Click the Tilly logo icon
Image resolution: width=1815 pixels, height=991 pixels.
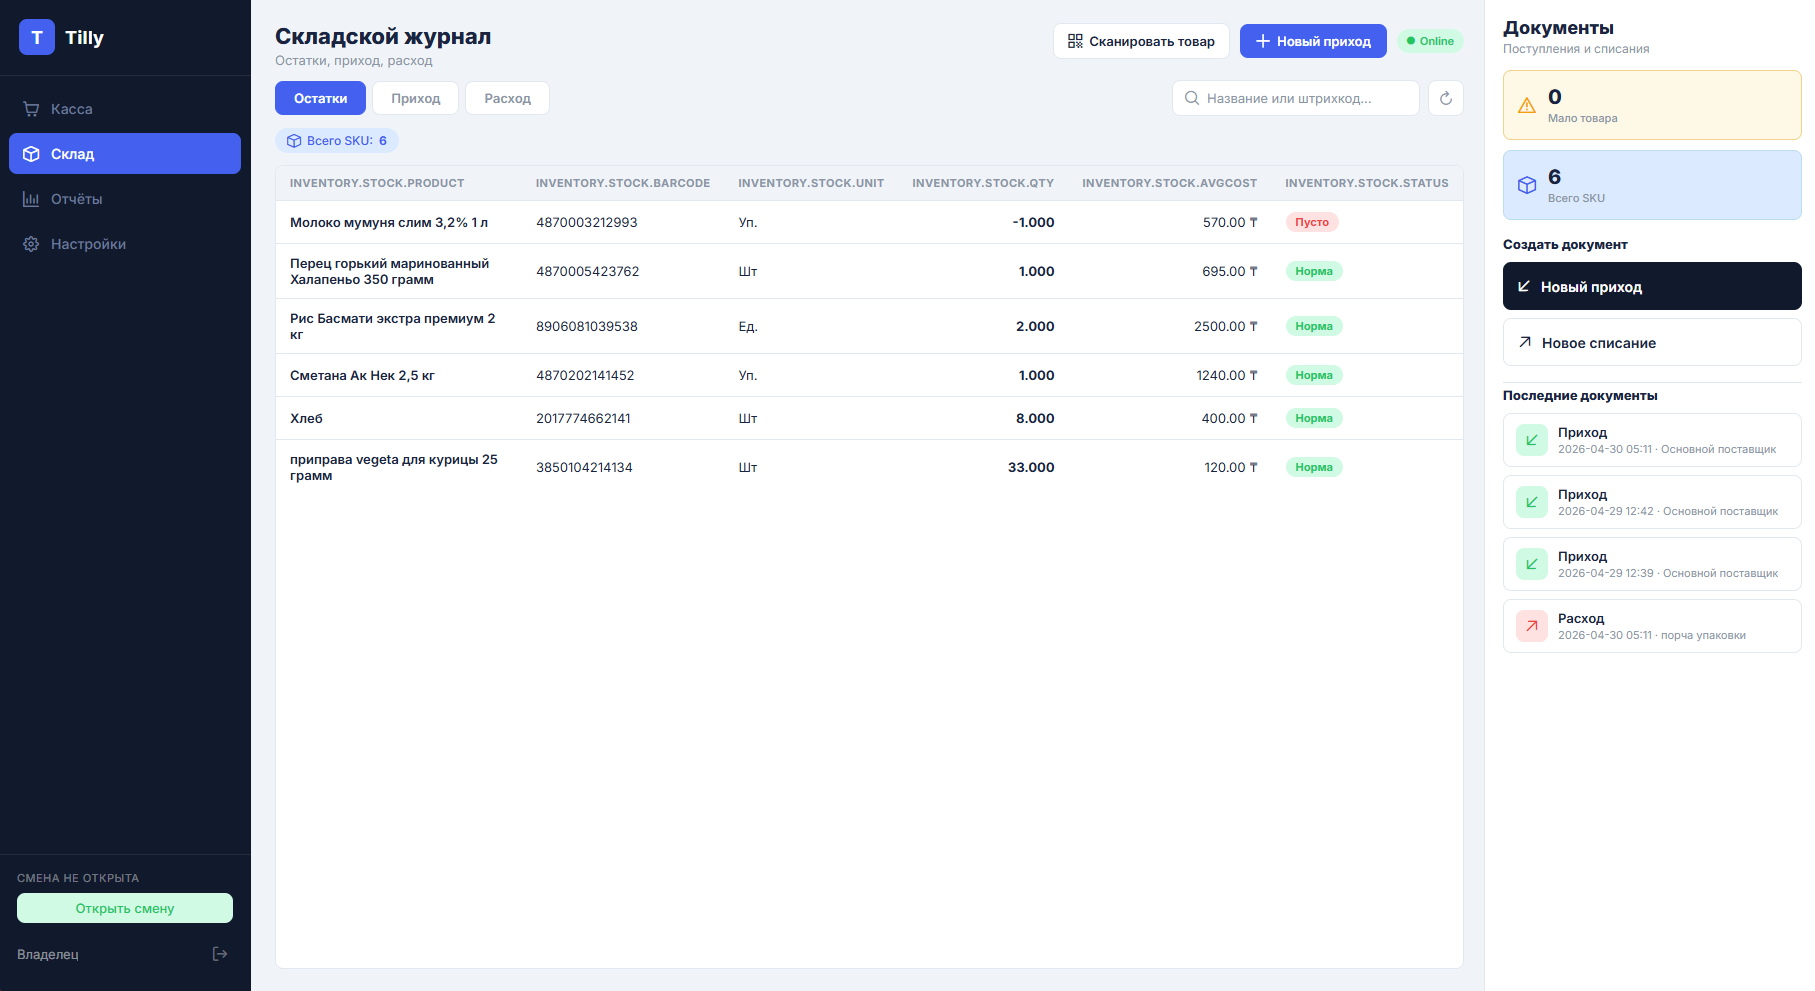point(37,38)
